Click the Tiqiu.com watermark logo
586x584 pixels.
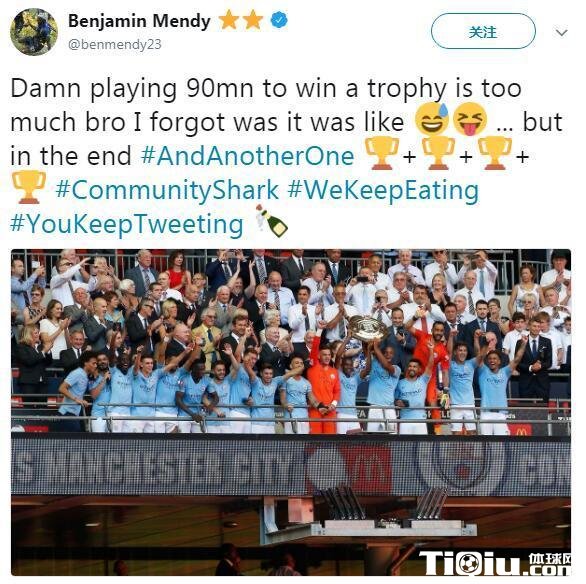coord(495,563)
